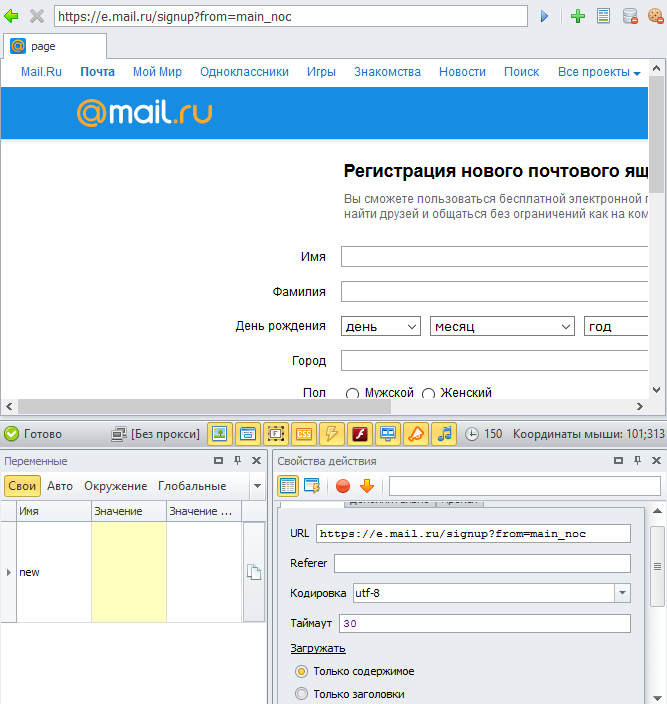The height and width of the screenshot is (704, 667).
Task: Click the page horizontal scrollbar thumb
Action: pos(204,406)
